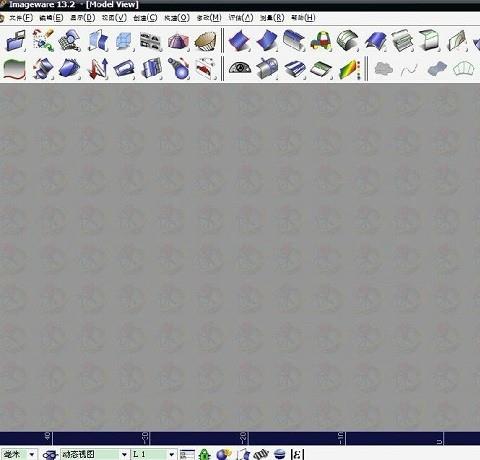Click the rainbow color deviation map icon

point(350,69)
